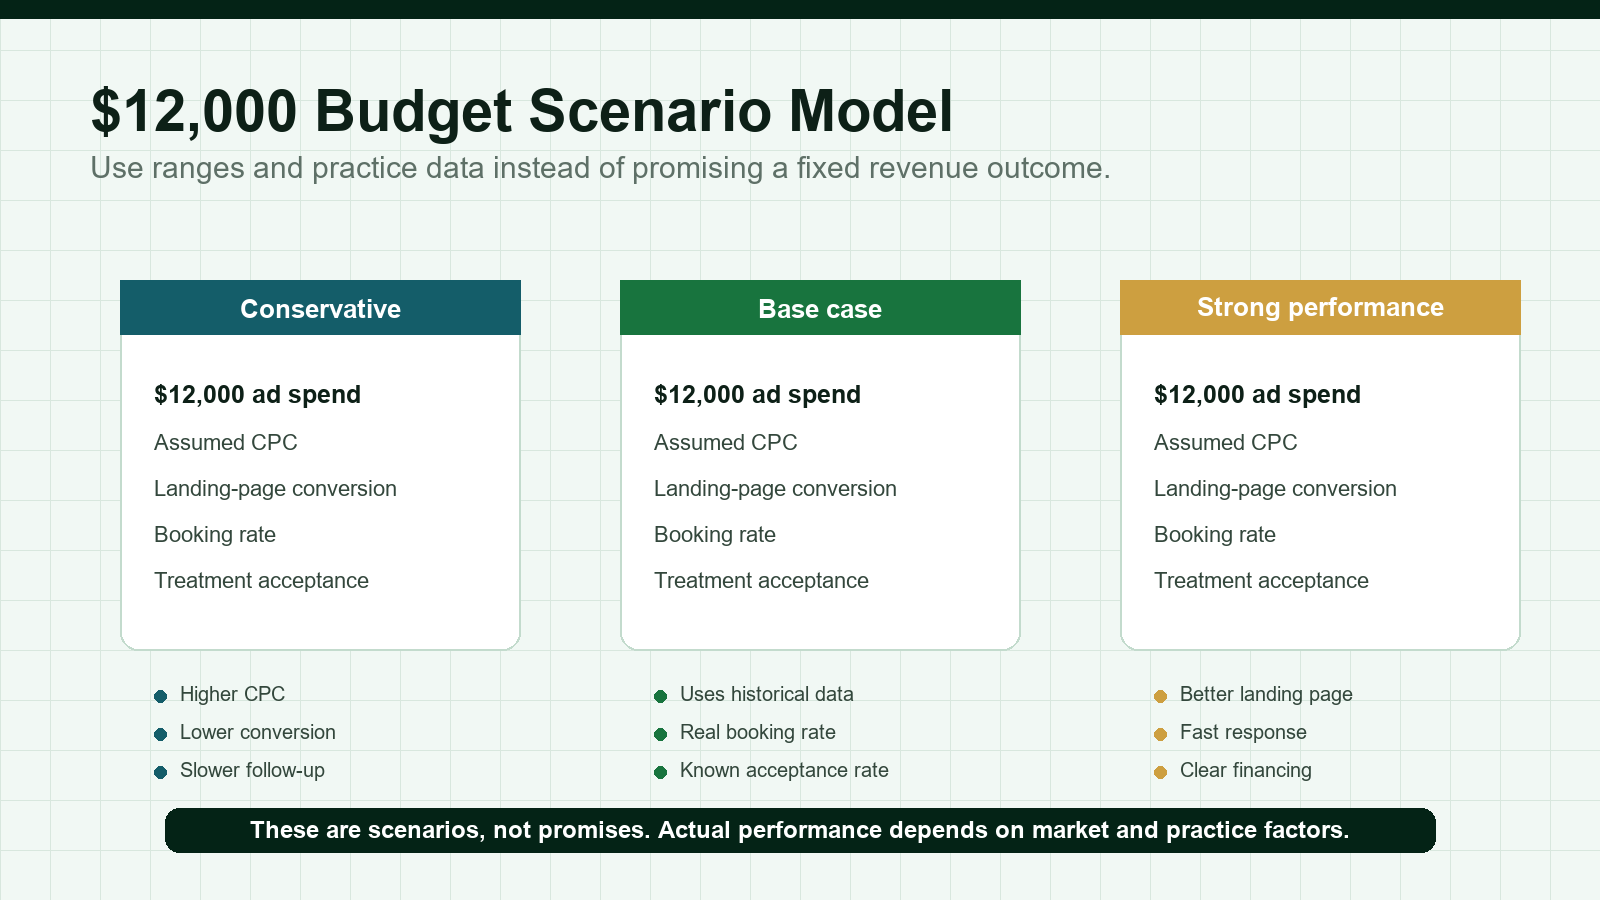Screen dimensions: 1600x900
Task: Click the disclaimer banner about scenarios, not promises
Action: point(800,830)
